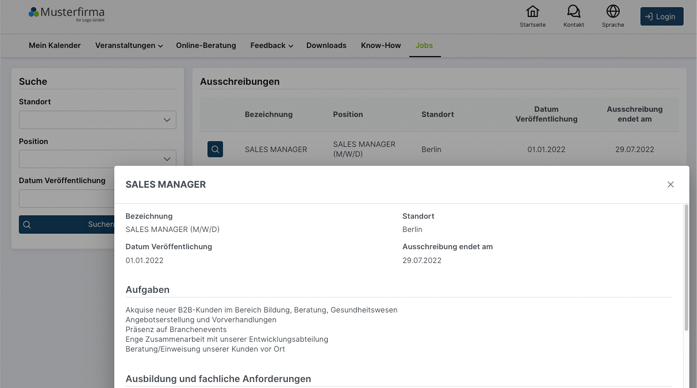Click 01.01.2022 in the table row
Viewport: 697px width, 388px height.
coord(546,149)
